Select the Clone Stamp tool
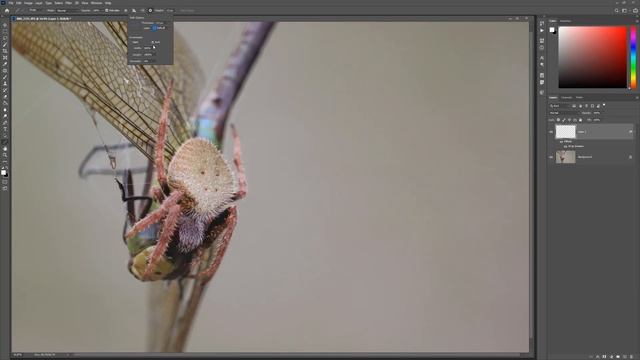Screen dimensions: 640x360 coord(5,84)
